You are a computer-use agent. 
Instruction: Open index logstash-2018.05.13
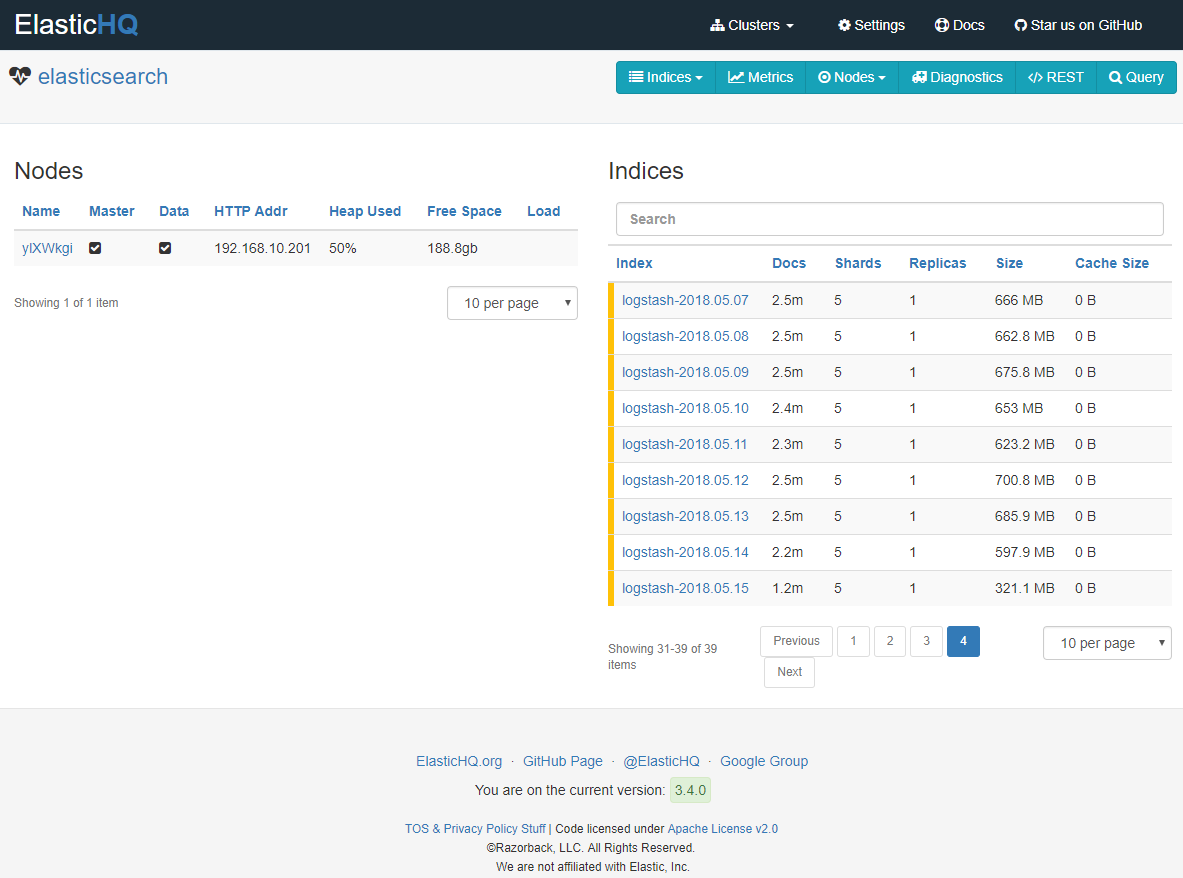pos(685,517)
